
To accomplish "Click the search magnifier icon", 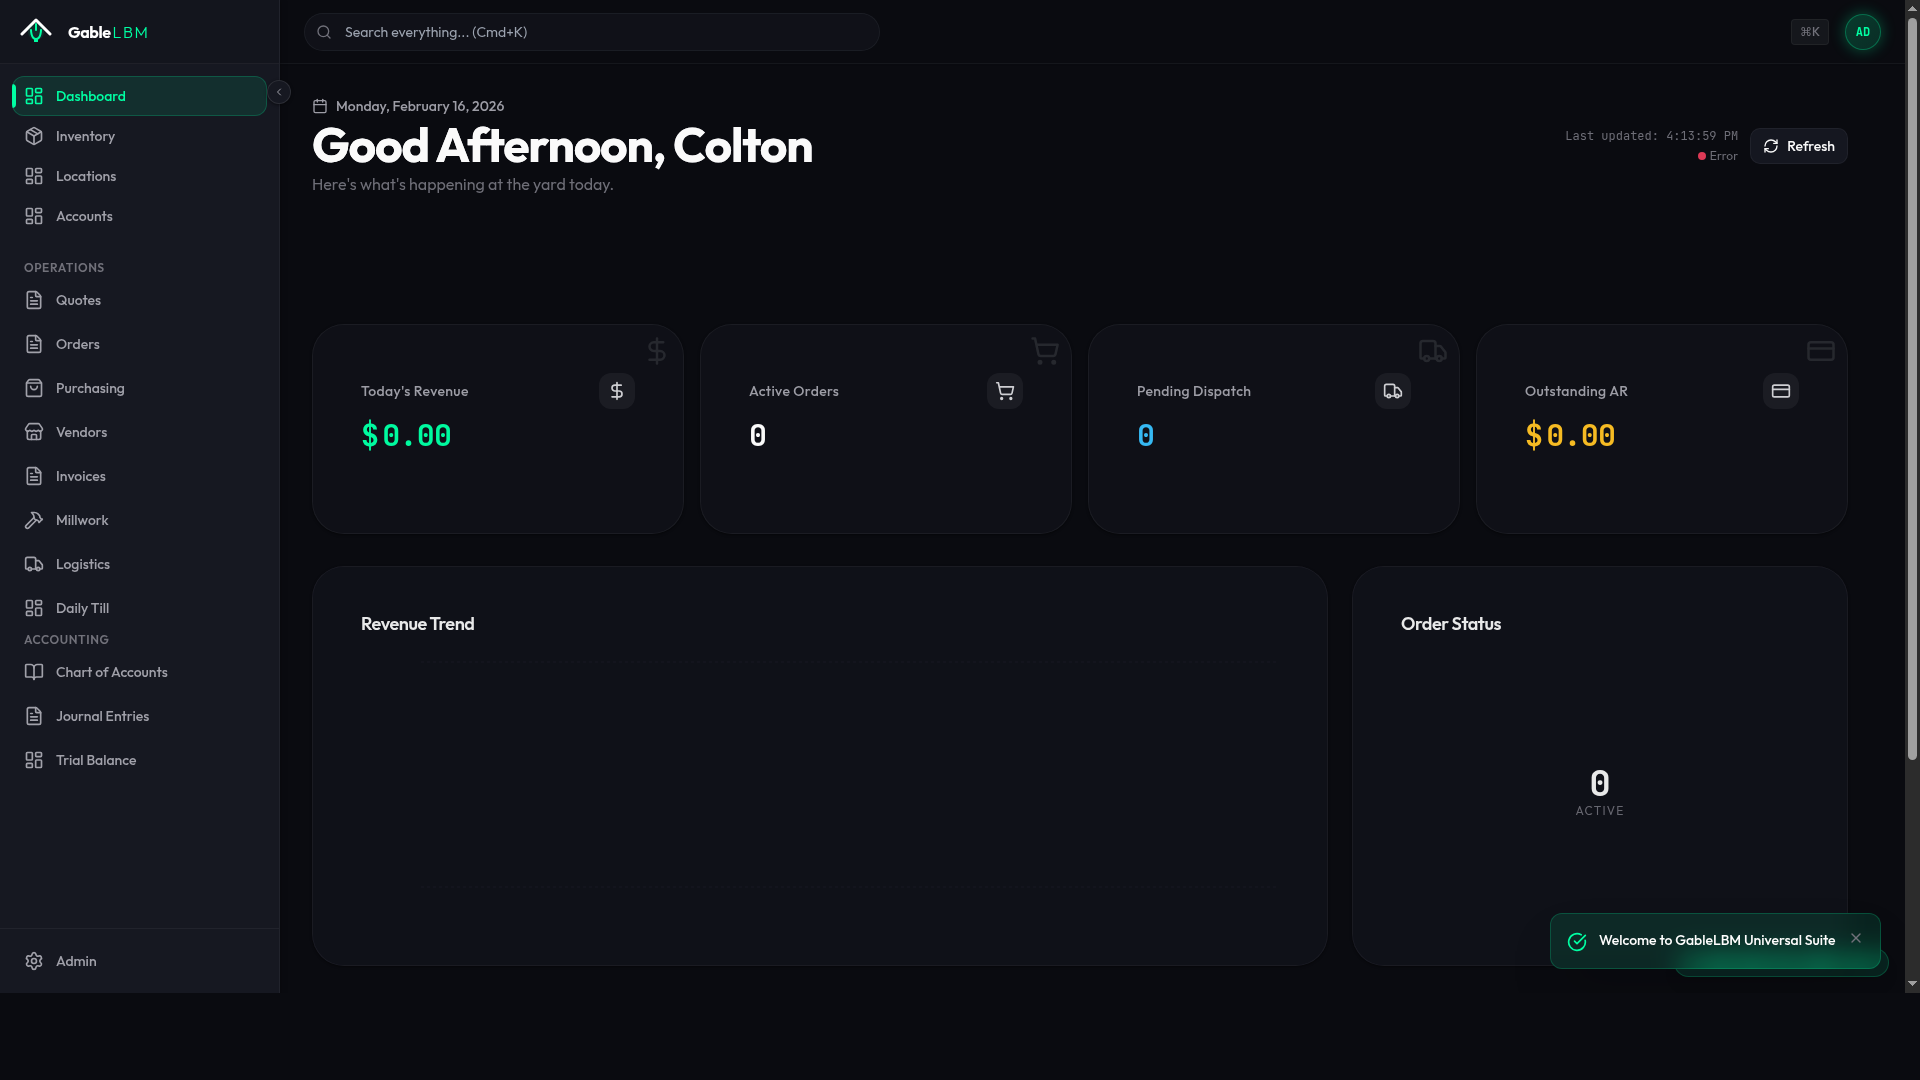I will coord(324,32).
